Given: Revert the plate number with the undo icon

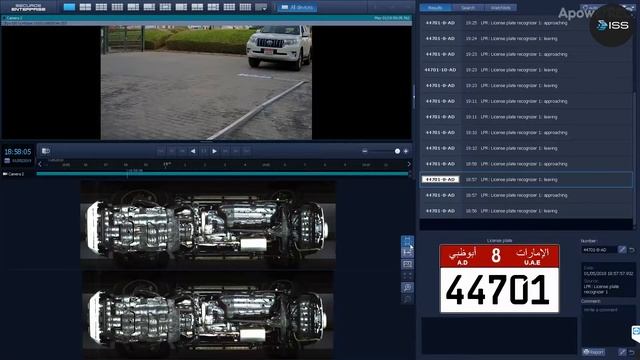Looking at the screenshot, I should (x=632, y=249).
